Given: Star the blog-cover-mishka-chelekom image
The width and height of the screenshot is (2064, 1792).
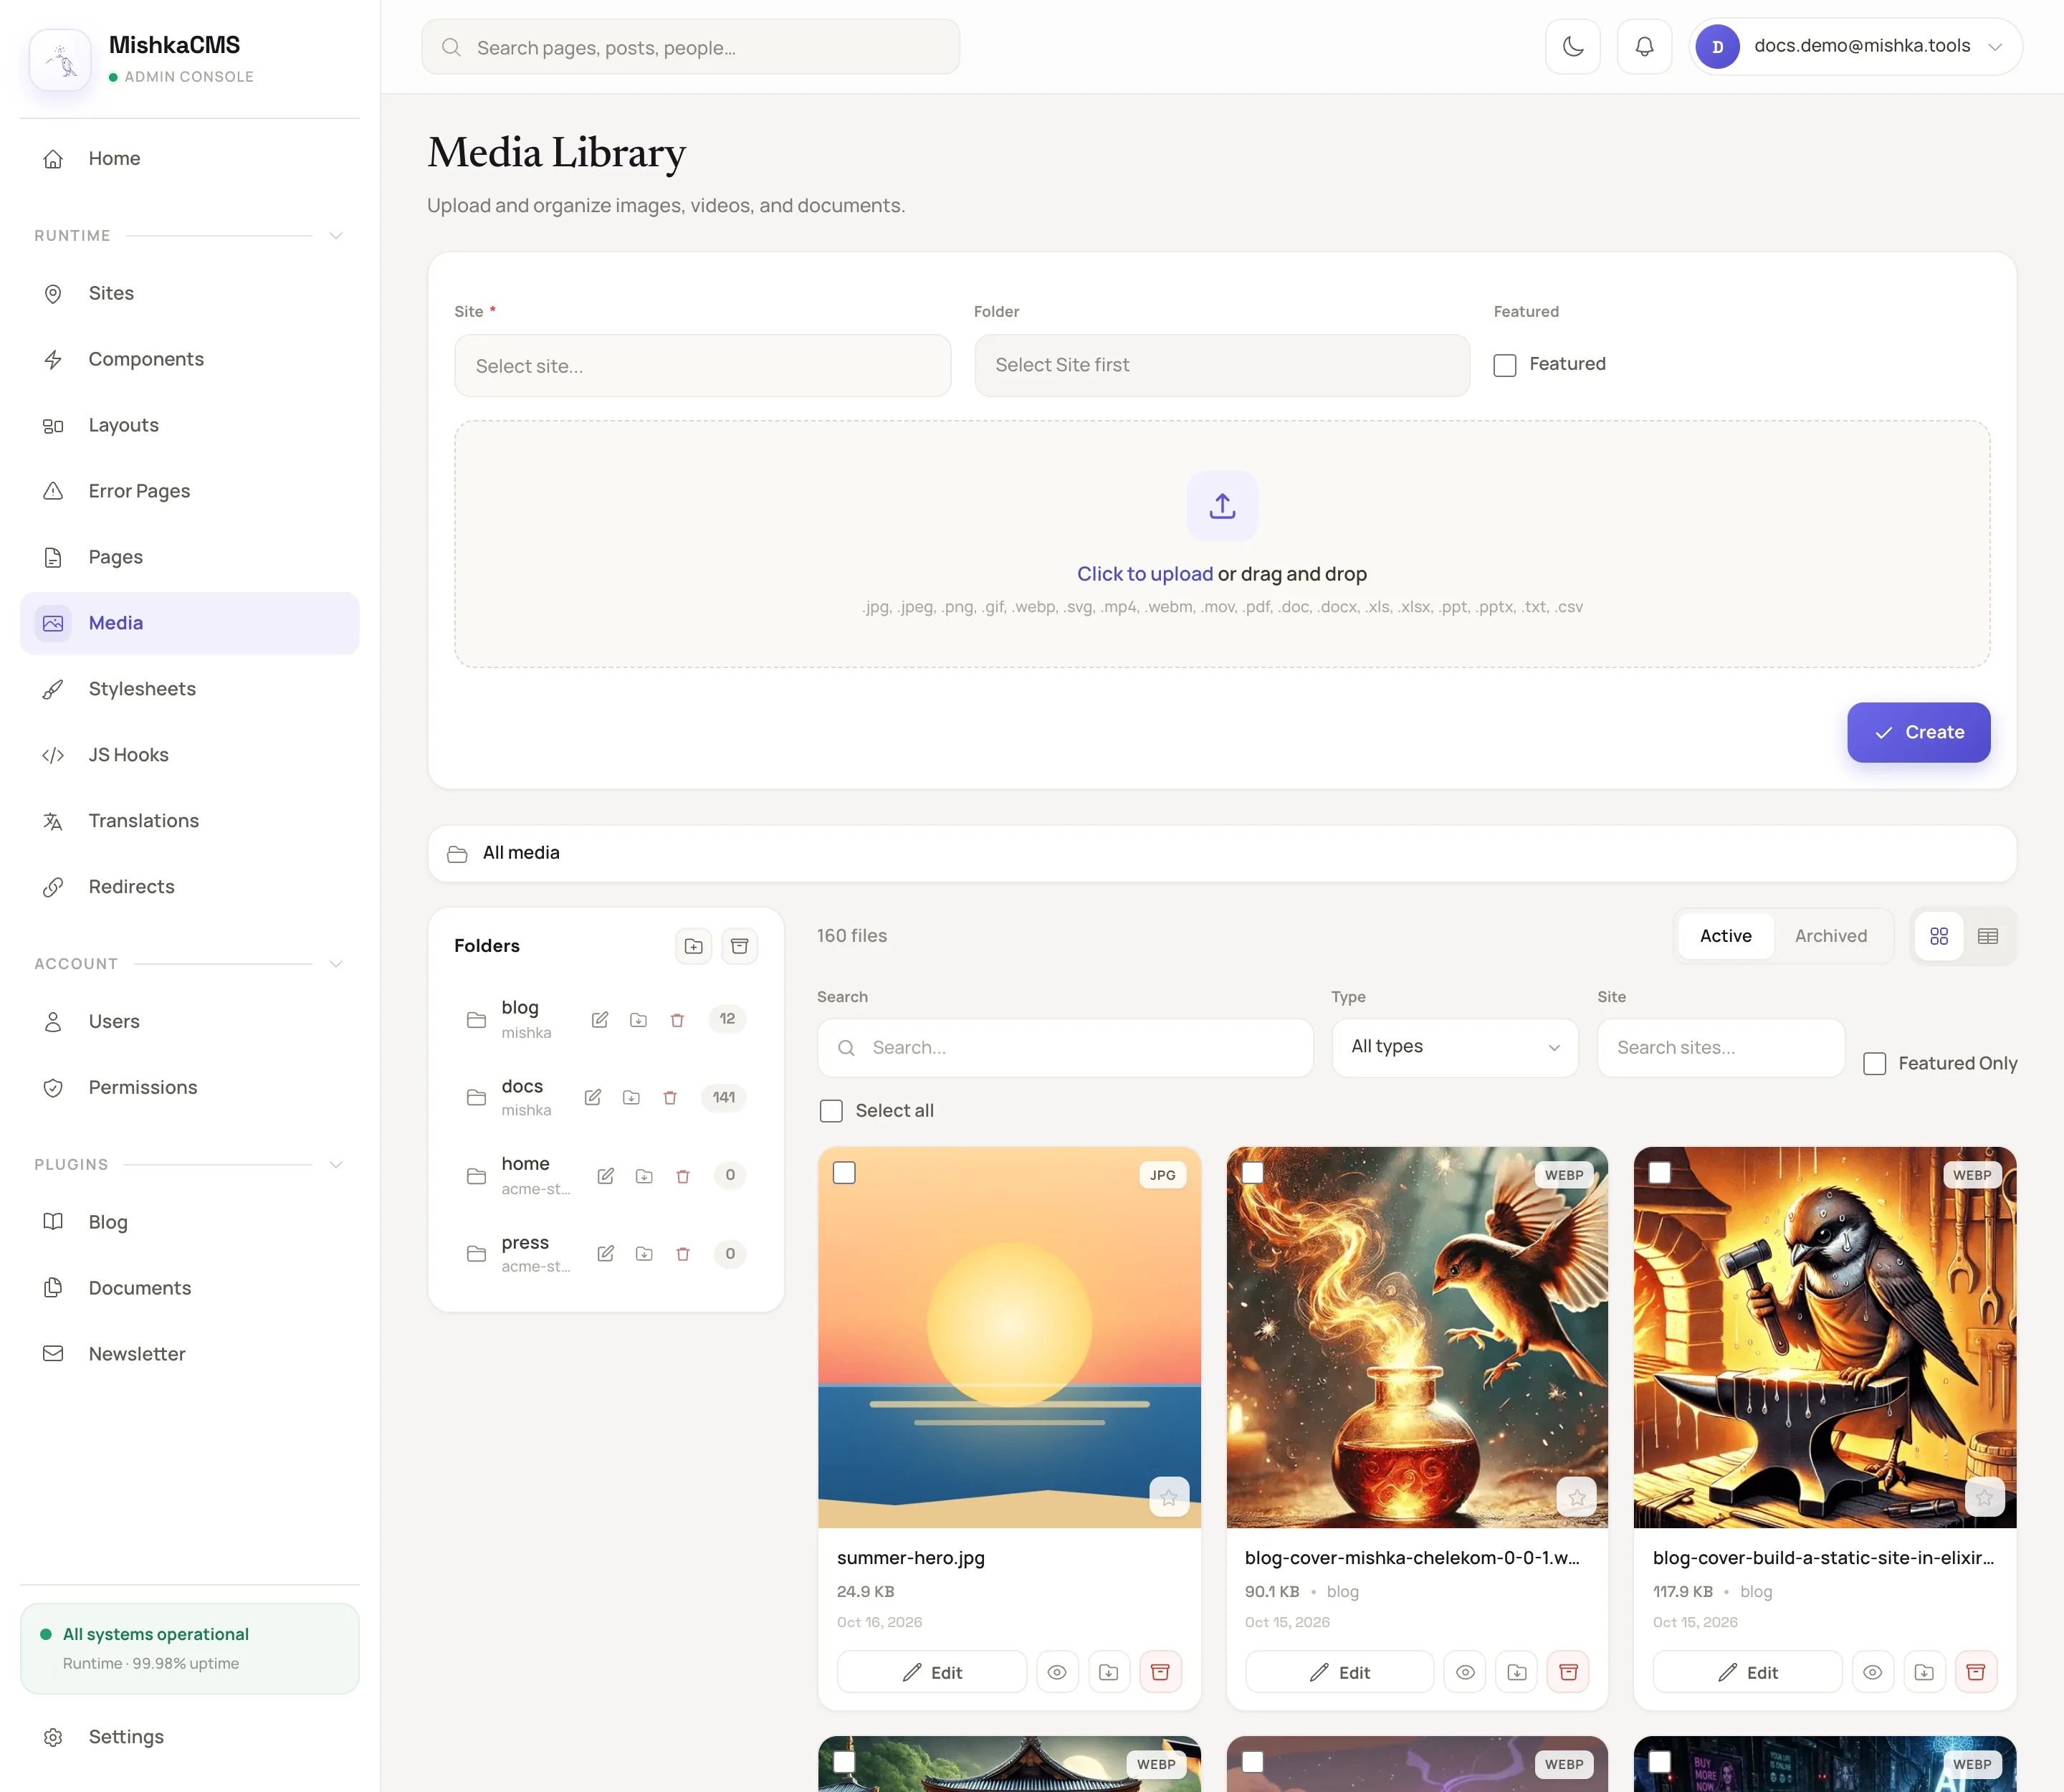Looking at the screenshot, I should pos(1577,1497).
